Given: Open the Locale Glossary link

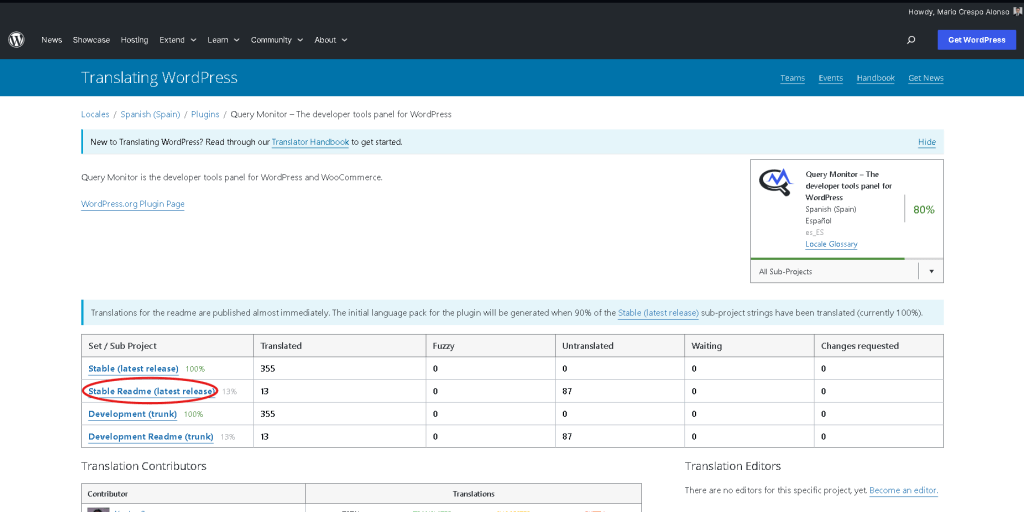Looking at the screenshot, I should click(x=831, y=244).
